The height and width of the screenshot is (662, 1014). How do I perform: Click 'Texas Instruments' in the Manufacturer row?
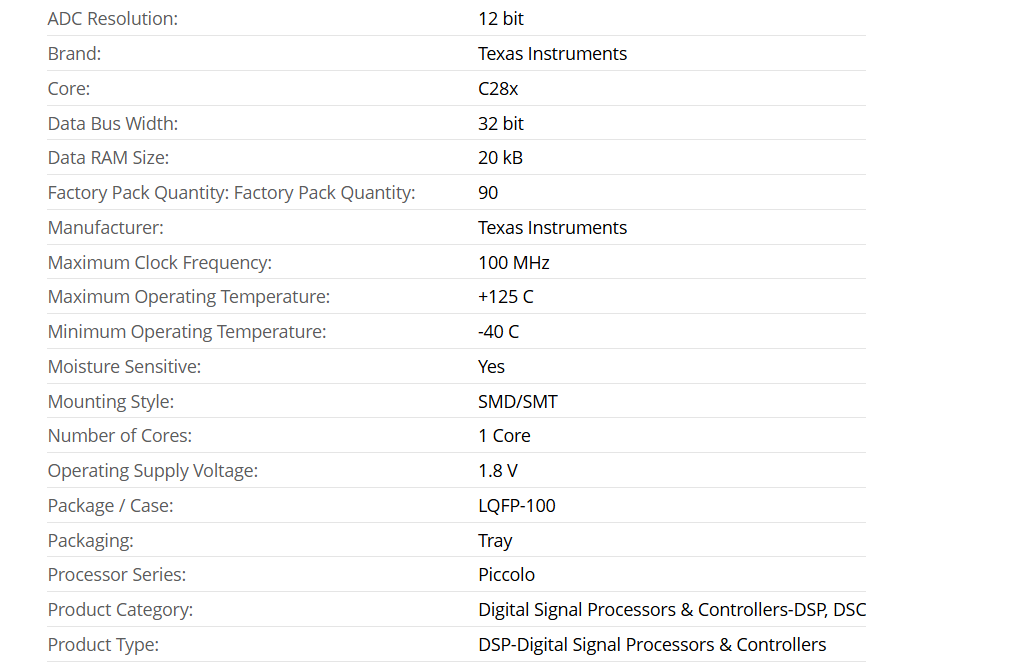point(552,228)
